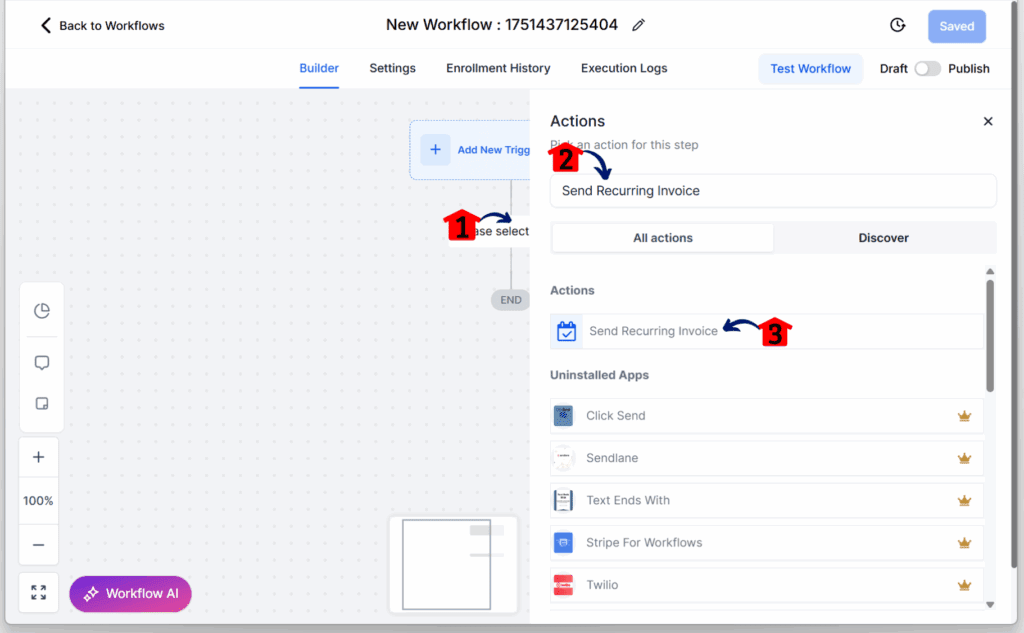Click the Stripe For Workflows app icon
The image size is (1024, 633).
coord(563,543)
